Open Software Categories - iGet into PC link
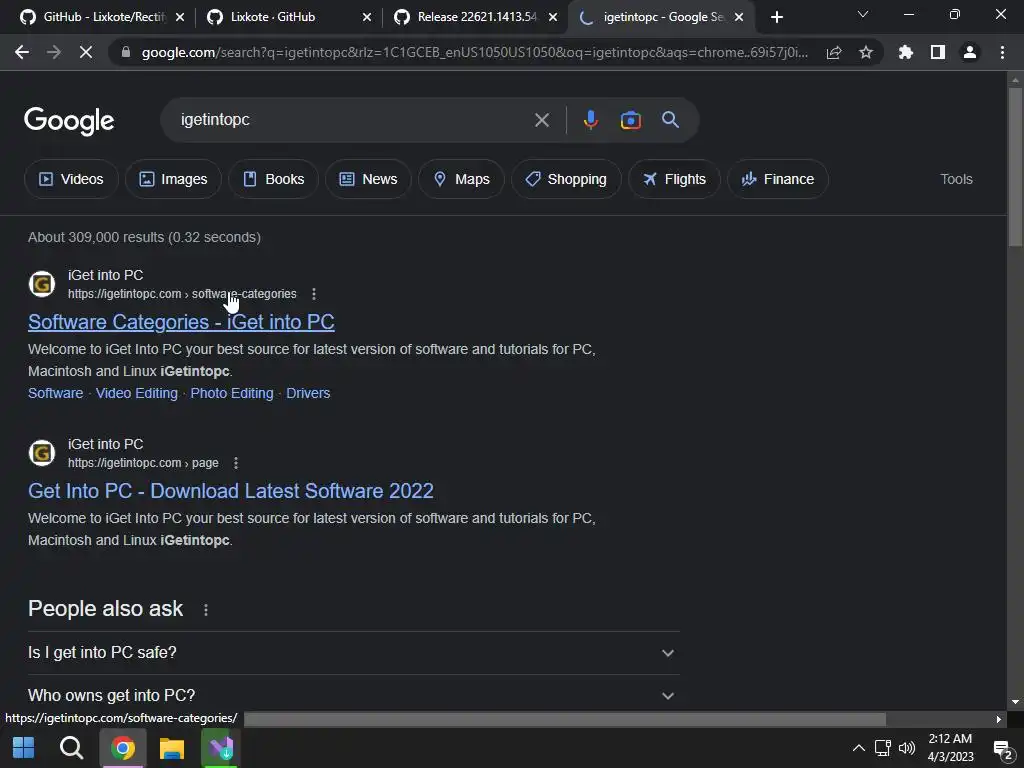1024x768 pixels. click(181, 322)
